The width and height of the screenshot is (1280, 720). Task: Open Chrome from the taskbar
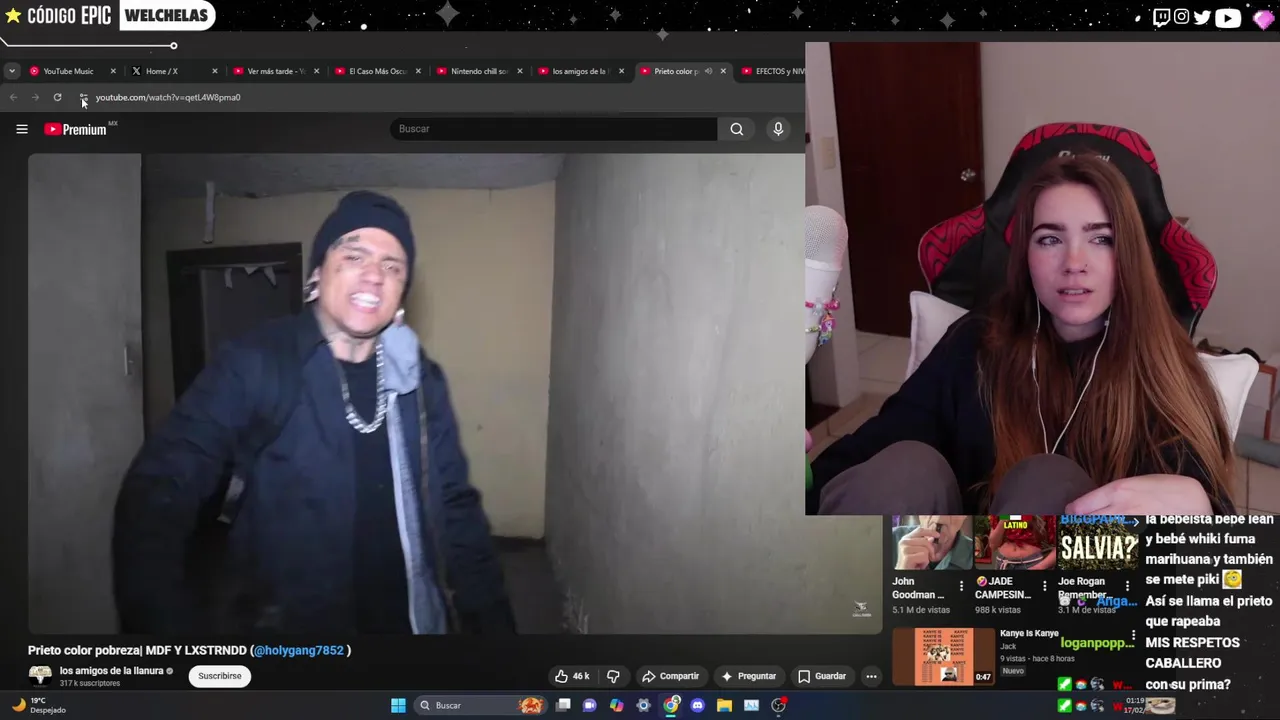click(671, 705)
